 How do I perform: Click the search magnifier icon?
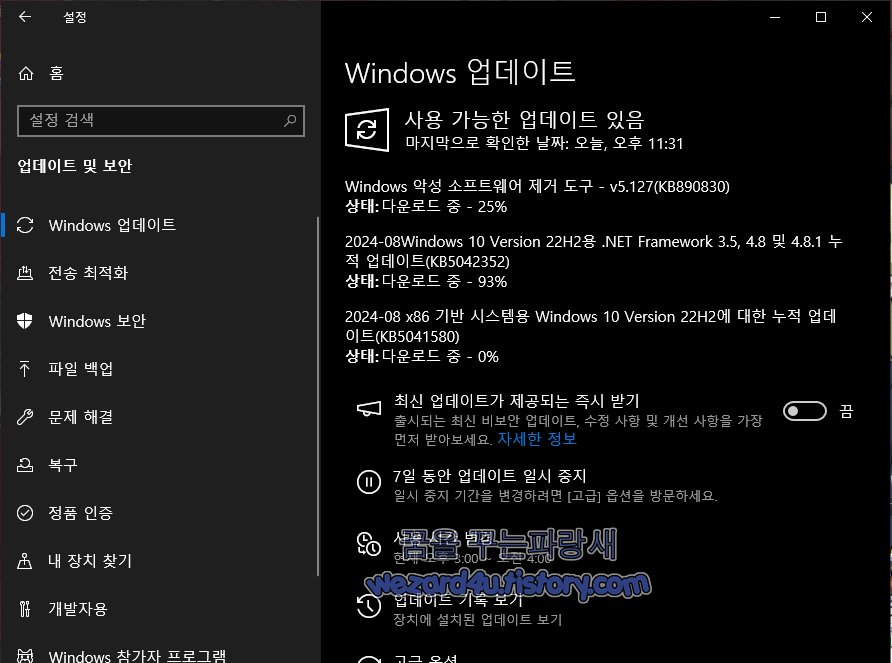(x=290, y=121)
